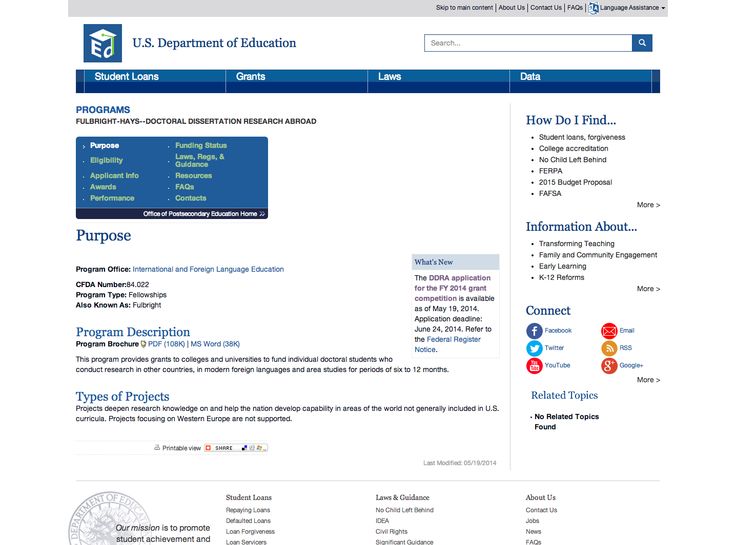This screenshot has width=736, height=545.
Task: Open the YouTube icon under Connect
Action: coord(534,365)
